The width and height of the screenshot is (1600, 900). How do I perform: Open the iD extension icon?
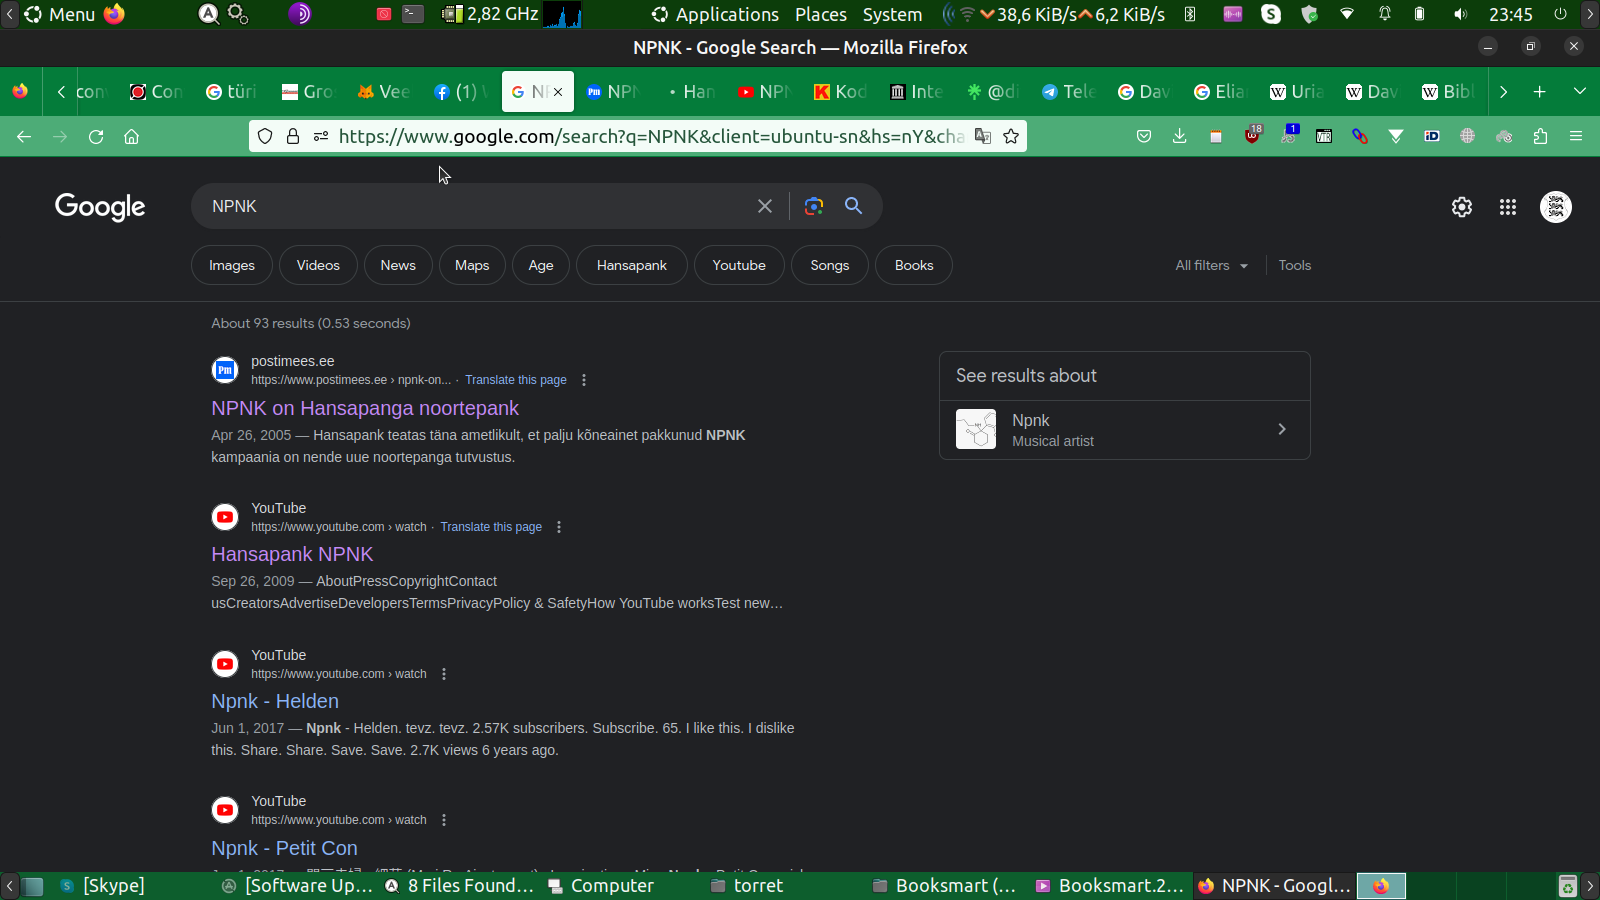pos(1432,137)
